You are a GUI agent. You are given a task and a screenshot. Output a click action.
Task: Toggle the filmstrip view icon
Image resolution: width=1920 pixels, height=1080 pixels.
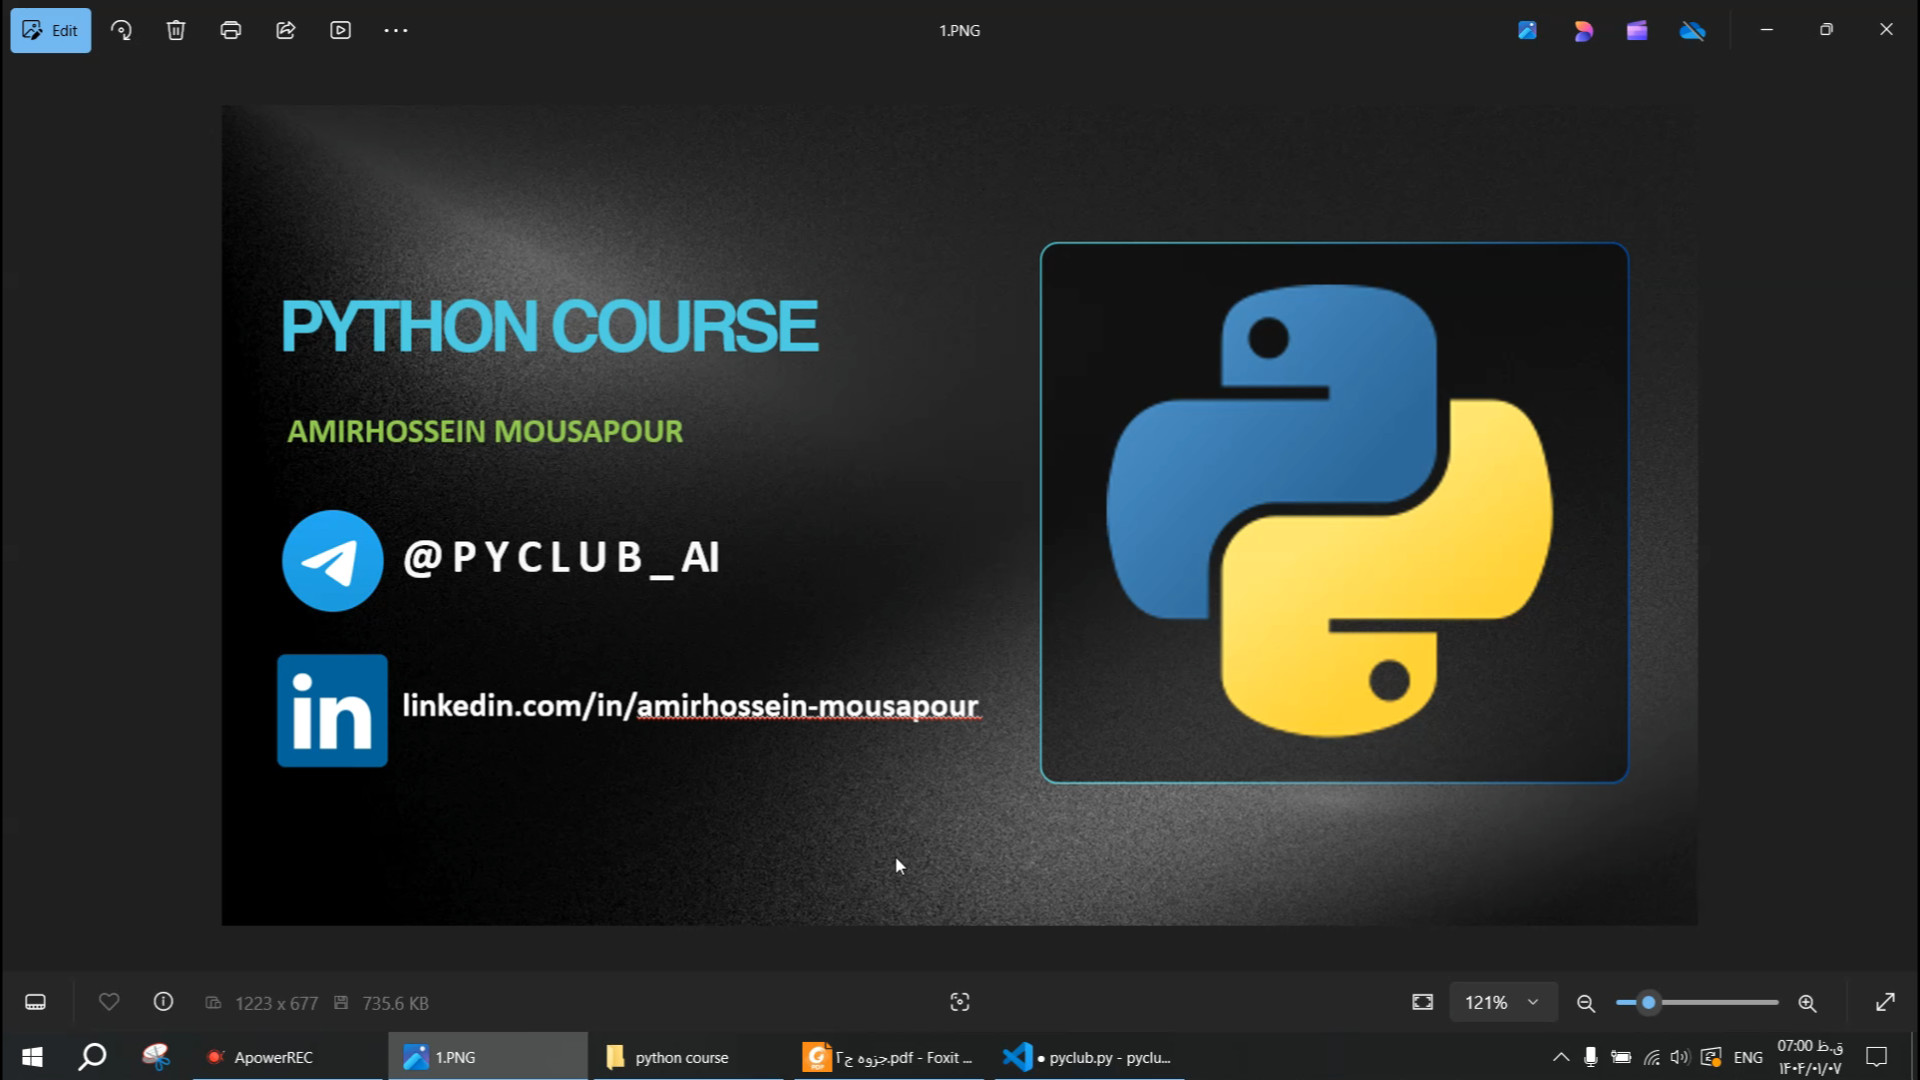pyautogui.click(x=36, y=1002)
